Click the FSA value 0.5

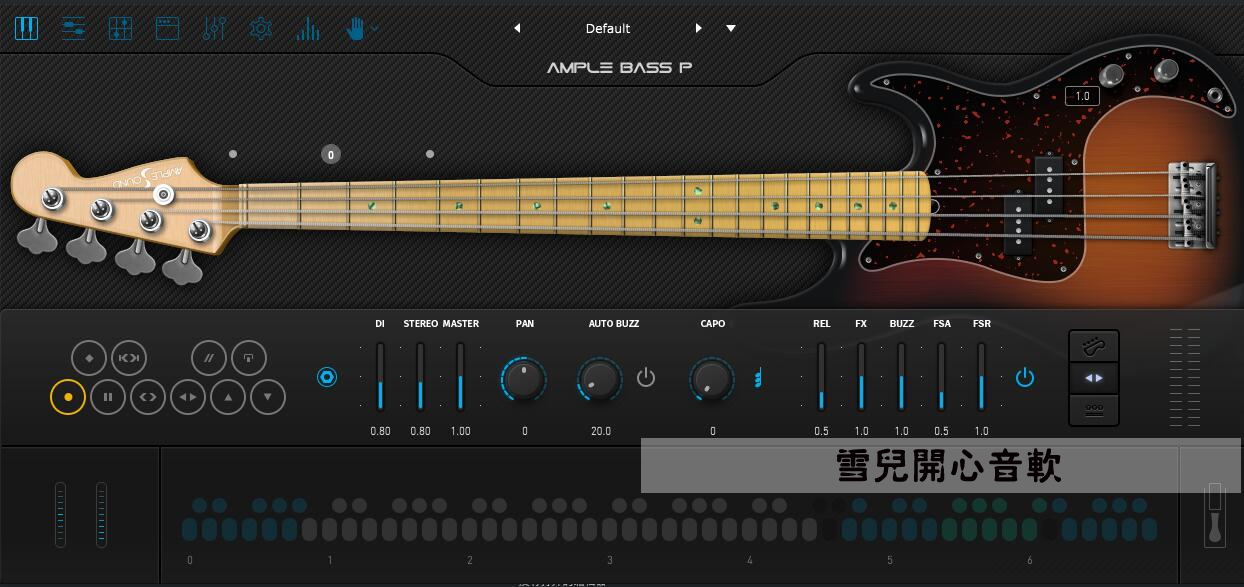tap(941, 431)
